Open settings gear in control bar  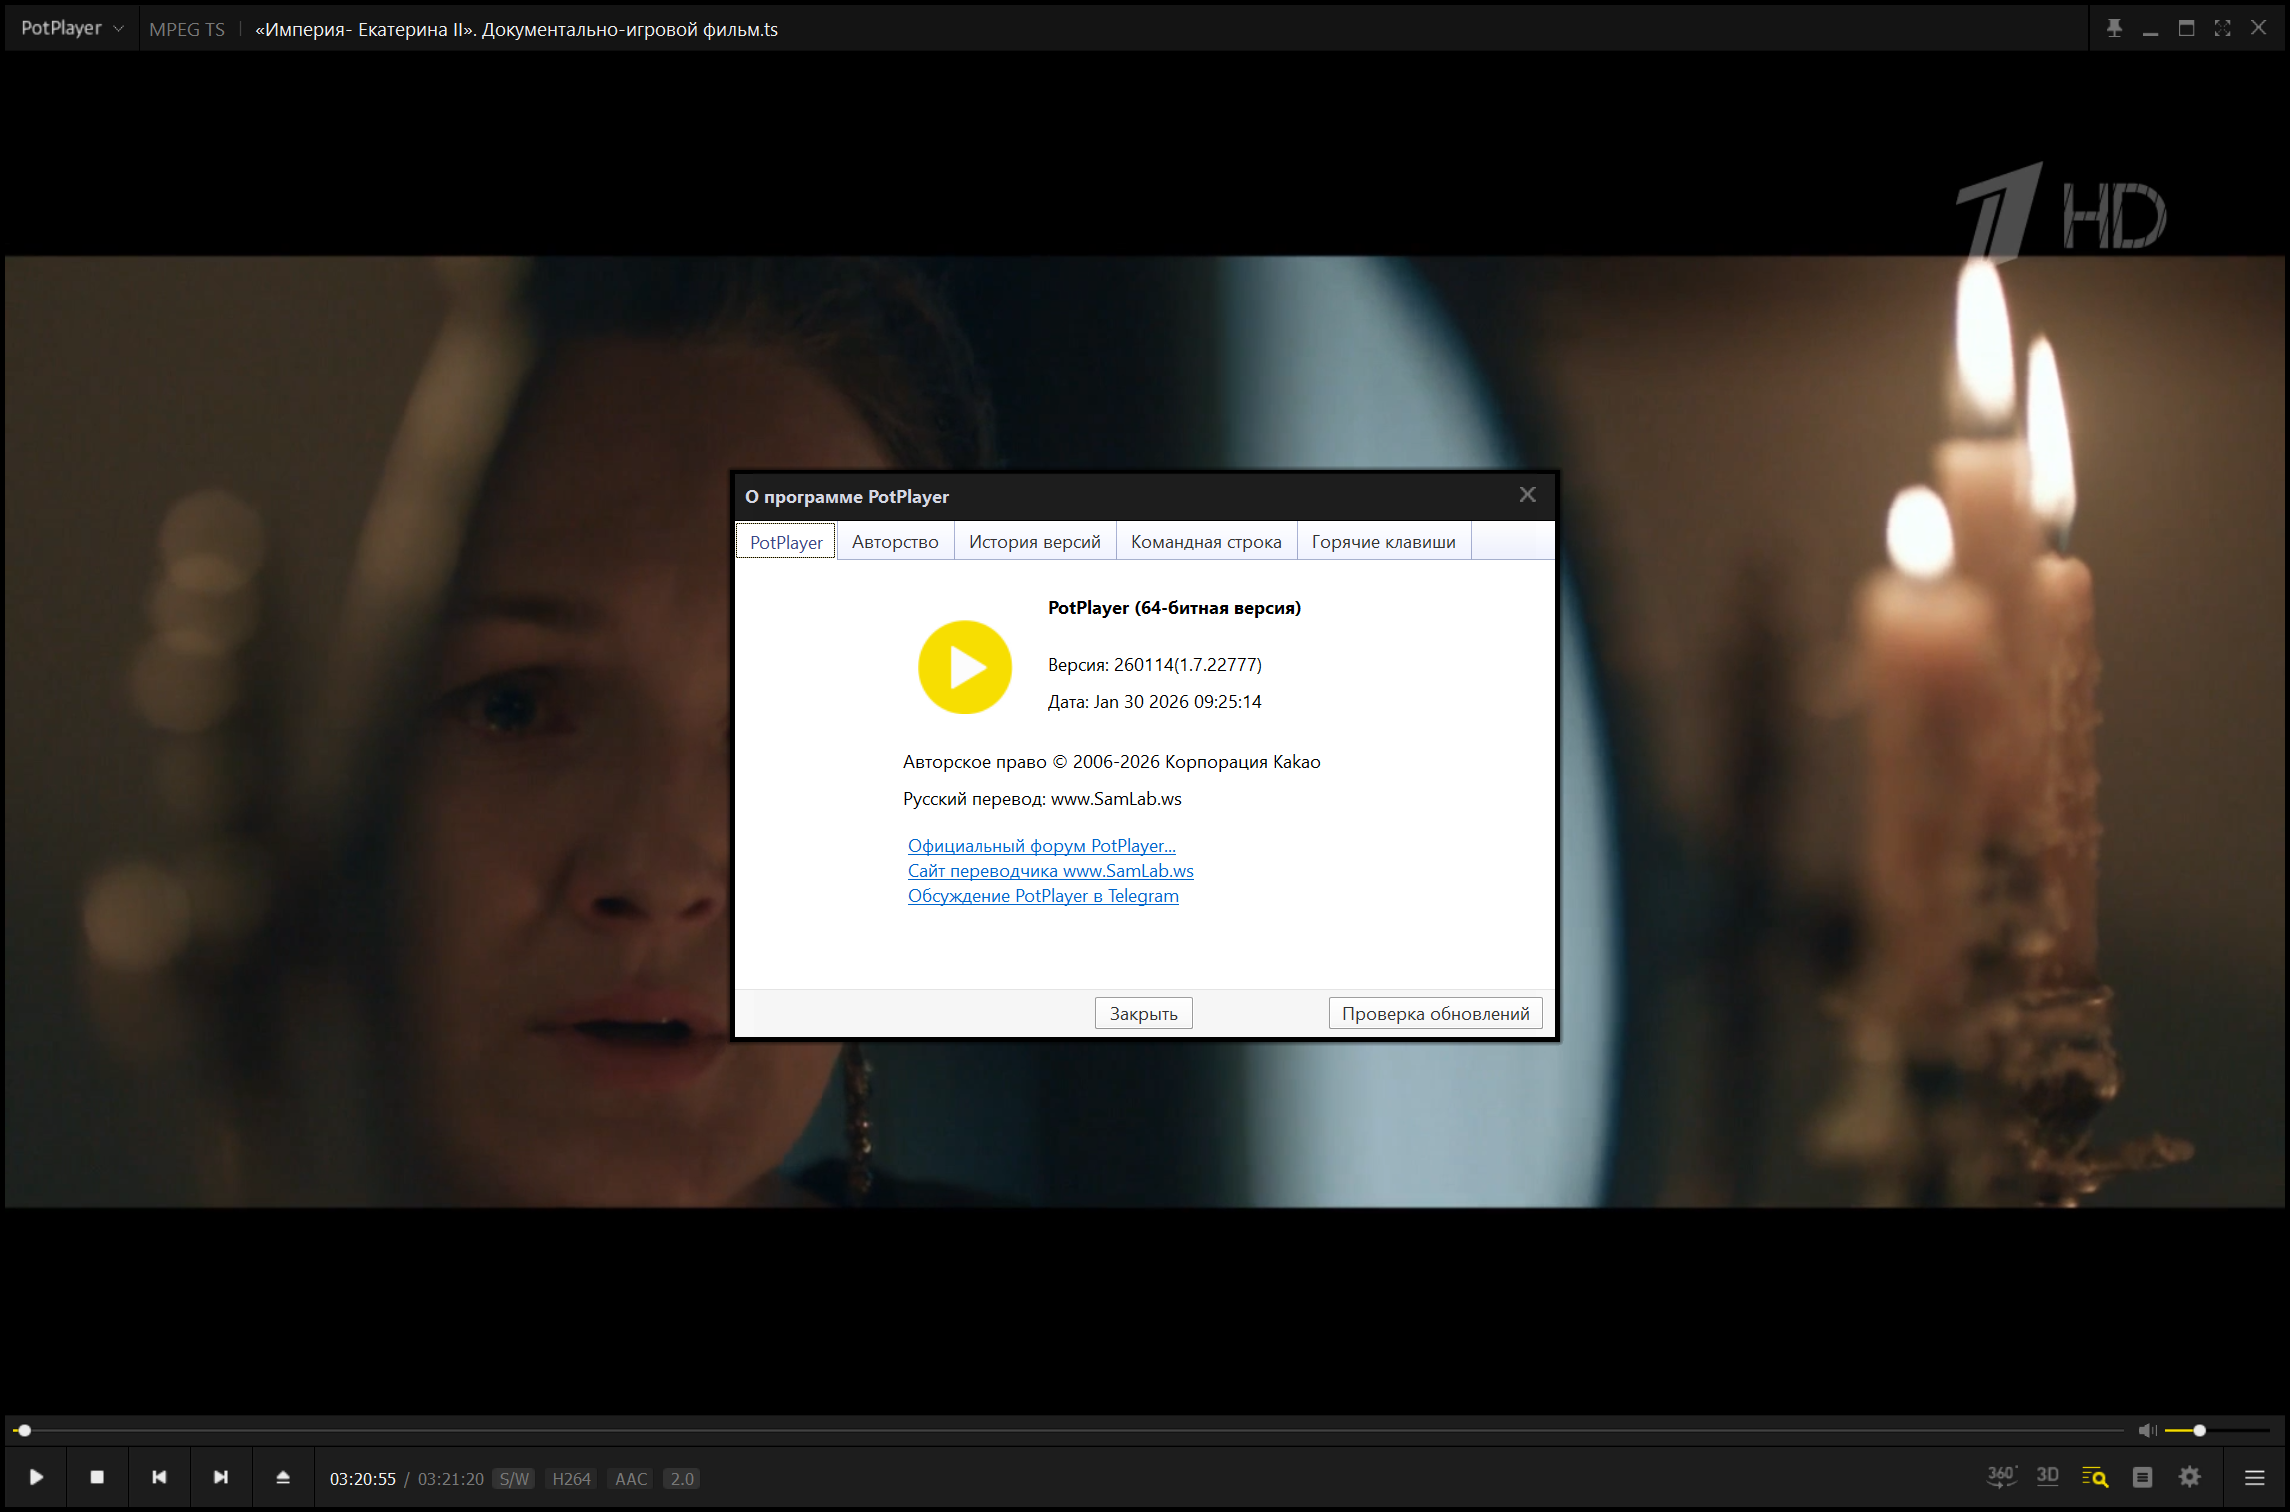(x=2189, y=1477)
